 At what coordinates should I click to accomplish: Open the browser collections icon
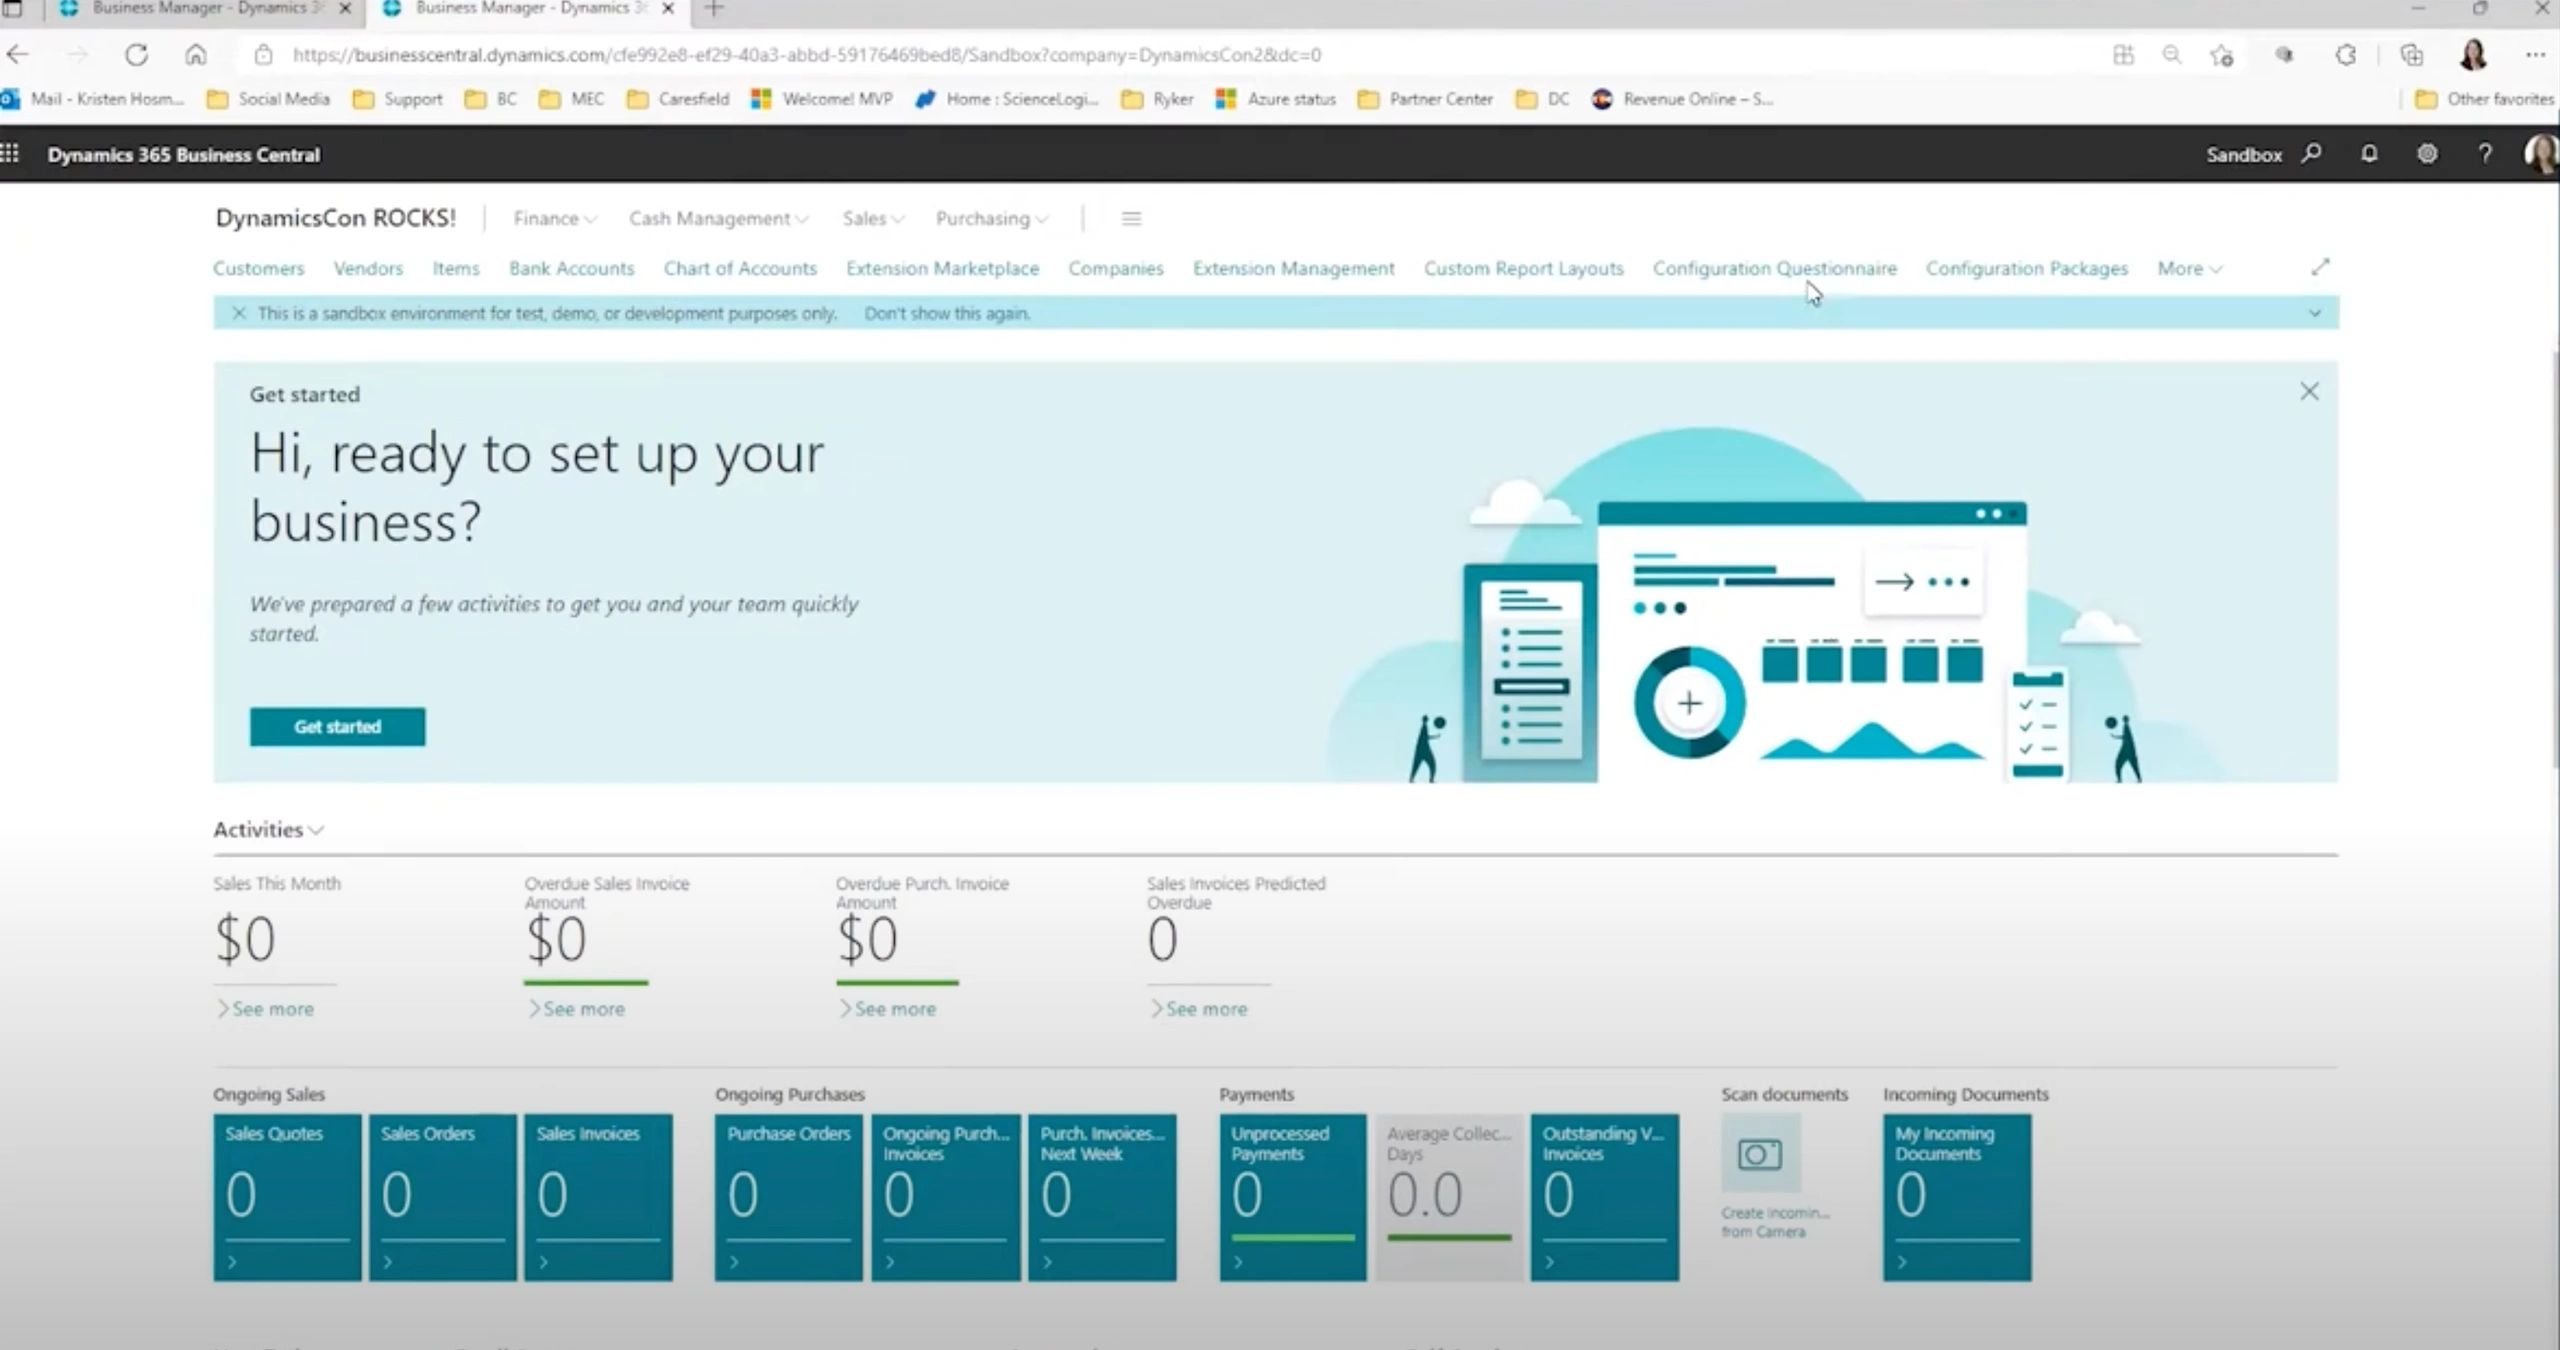(2411, 55)
